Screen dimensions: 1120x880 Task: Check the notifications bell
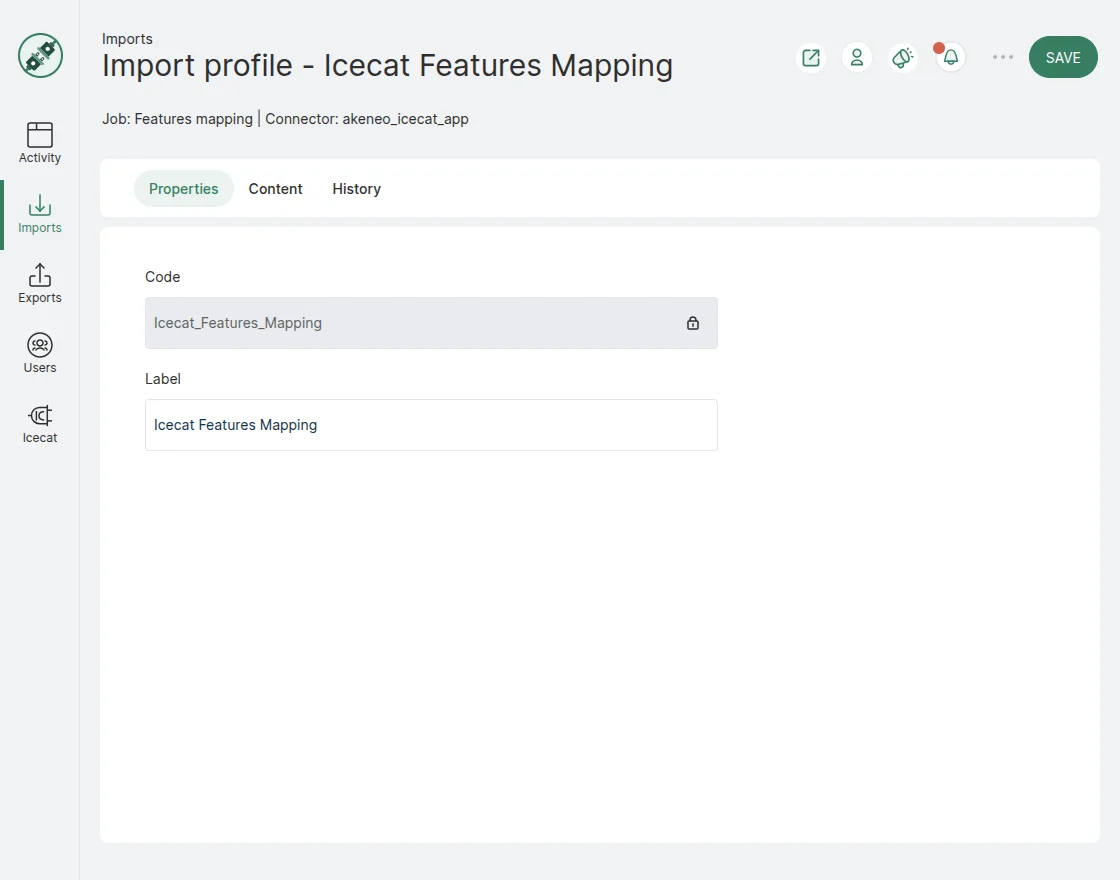948,58
